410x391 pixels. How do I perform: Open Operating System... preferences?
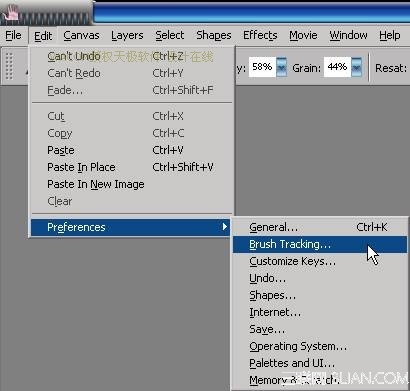[320, 346]
